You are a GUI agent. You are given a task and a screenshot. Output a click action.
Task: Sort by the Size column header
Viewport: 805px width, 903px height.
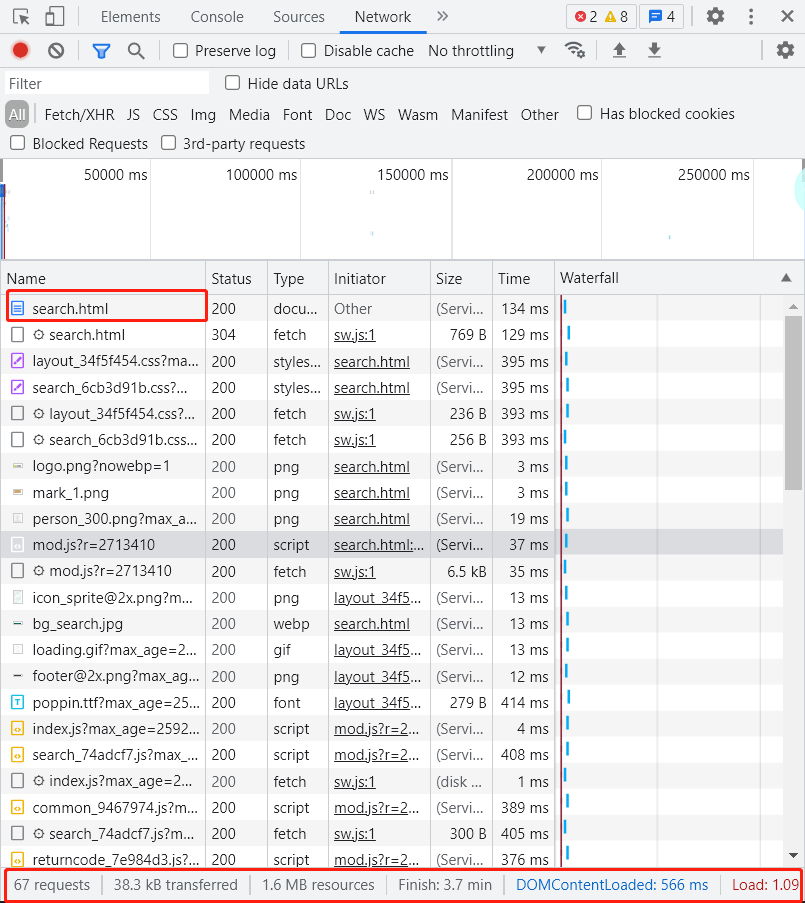(461, 279)
